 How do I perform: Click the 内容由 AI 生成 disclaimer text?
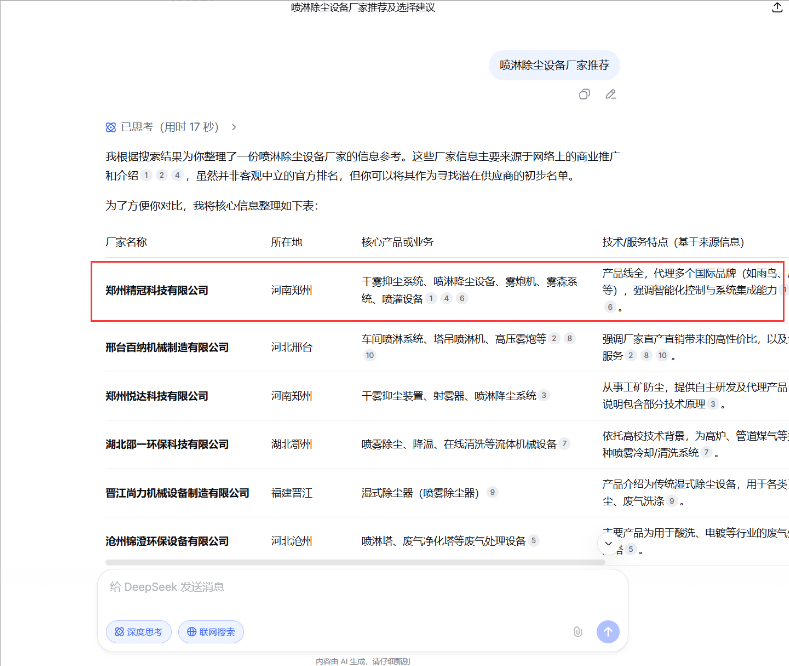(x=363, y=661)
